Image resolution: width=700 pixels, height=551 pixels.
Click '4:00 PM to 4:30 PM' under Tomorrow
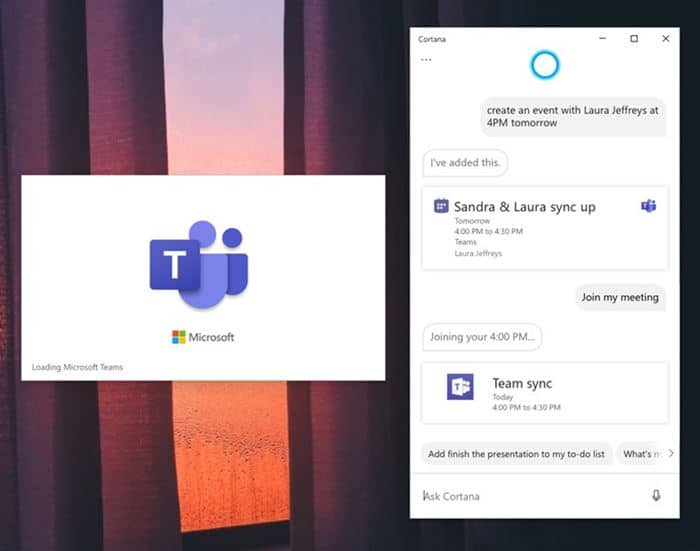point(488,231)
